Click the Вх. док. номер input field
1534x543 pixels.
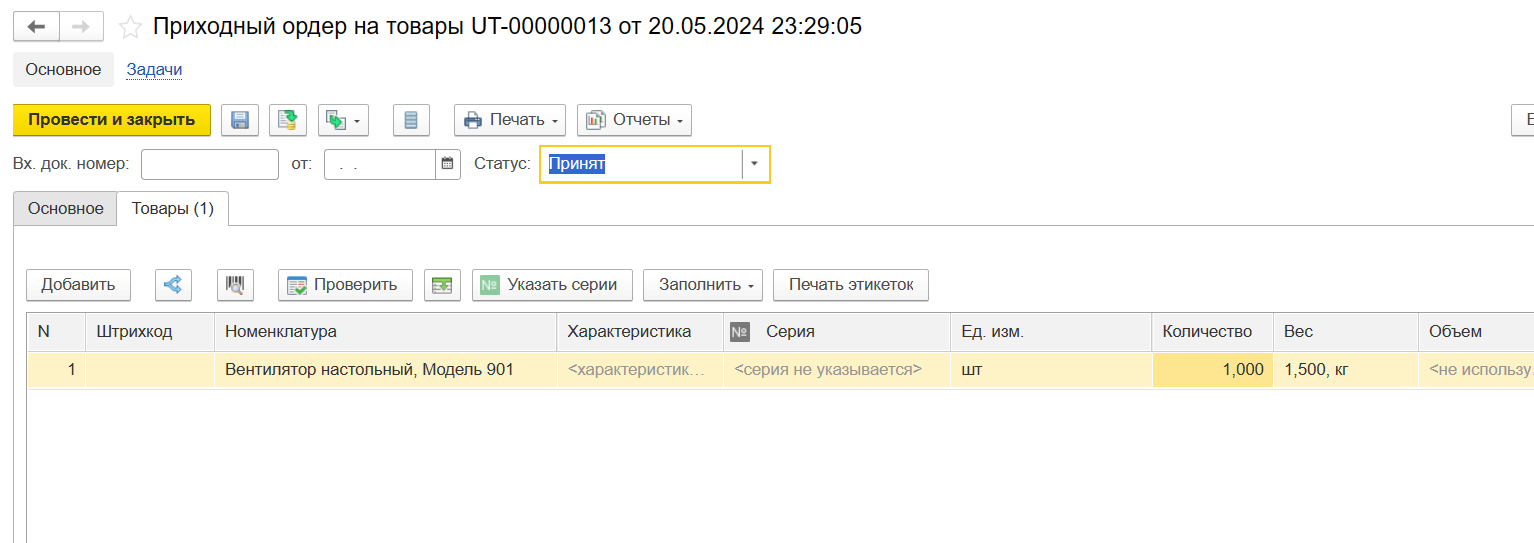click(x=210, y=164)
